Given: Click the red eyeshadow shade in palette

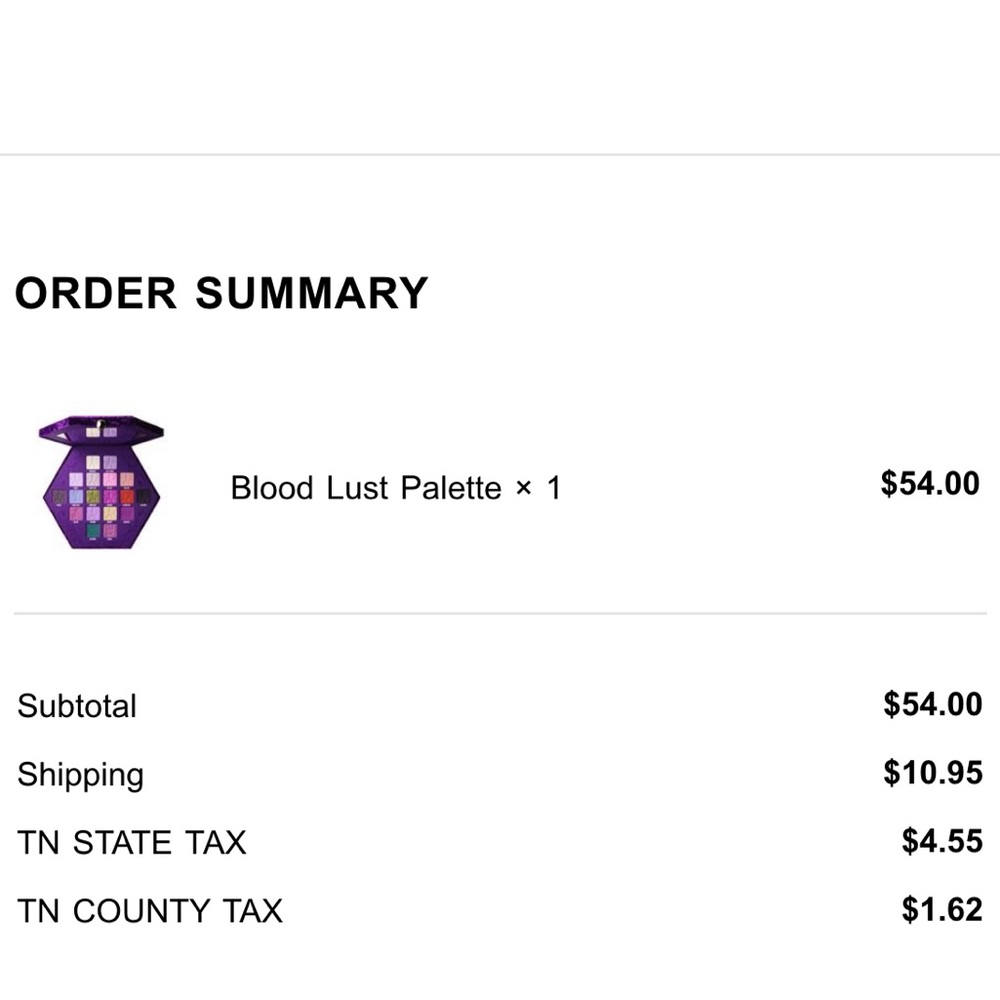Looking at the screenshot, I should 127,497.
